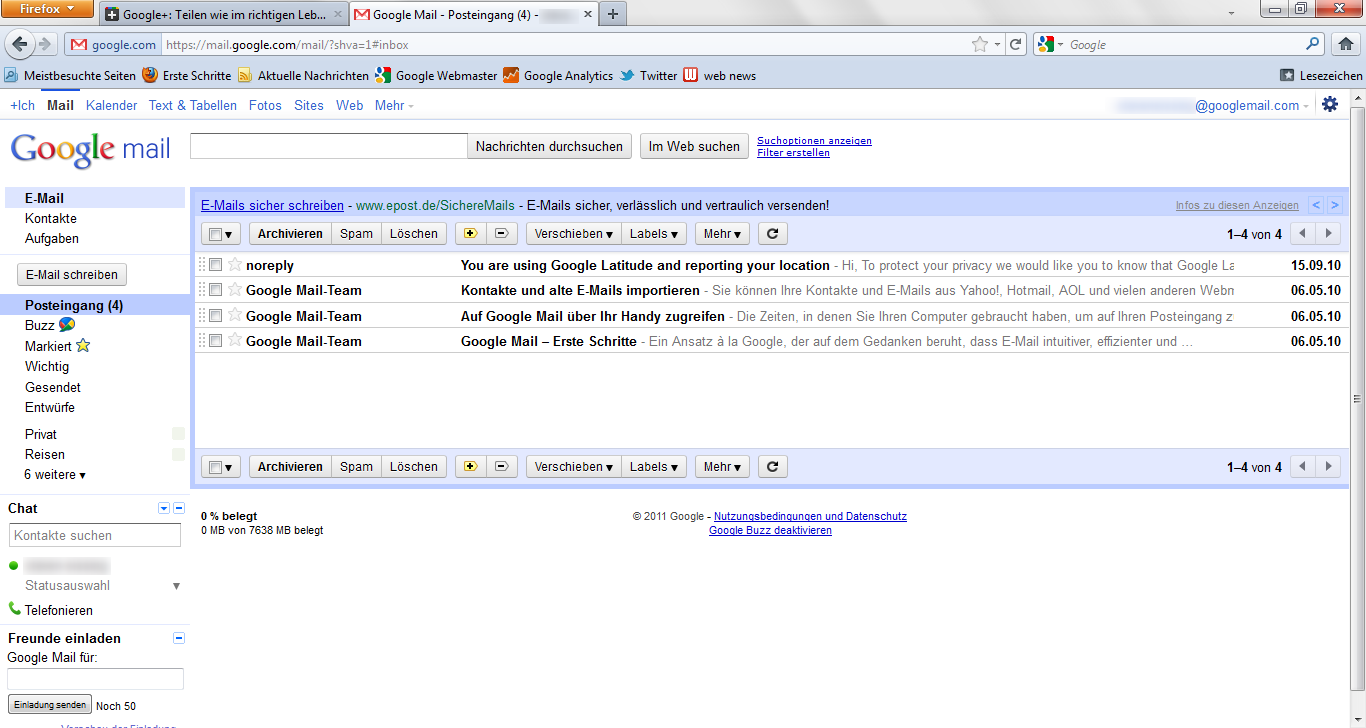Refresh the inbox with the reload icon

click(x=770, y=233)
